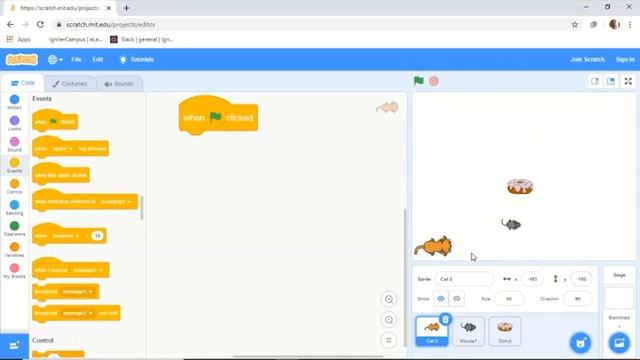Screen dimensions: 640x360
Task: Open the language globe menu
Action: [x=55, y=60]
